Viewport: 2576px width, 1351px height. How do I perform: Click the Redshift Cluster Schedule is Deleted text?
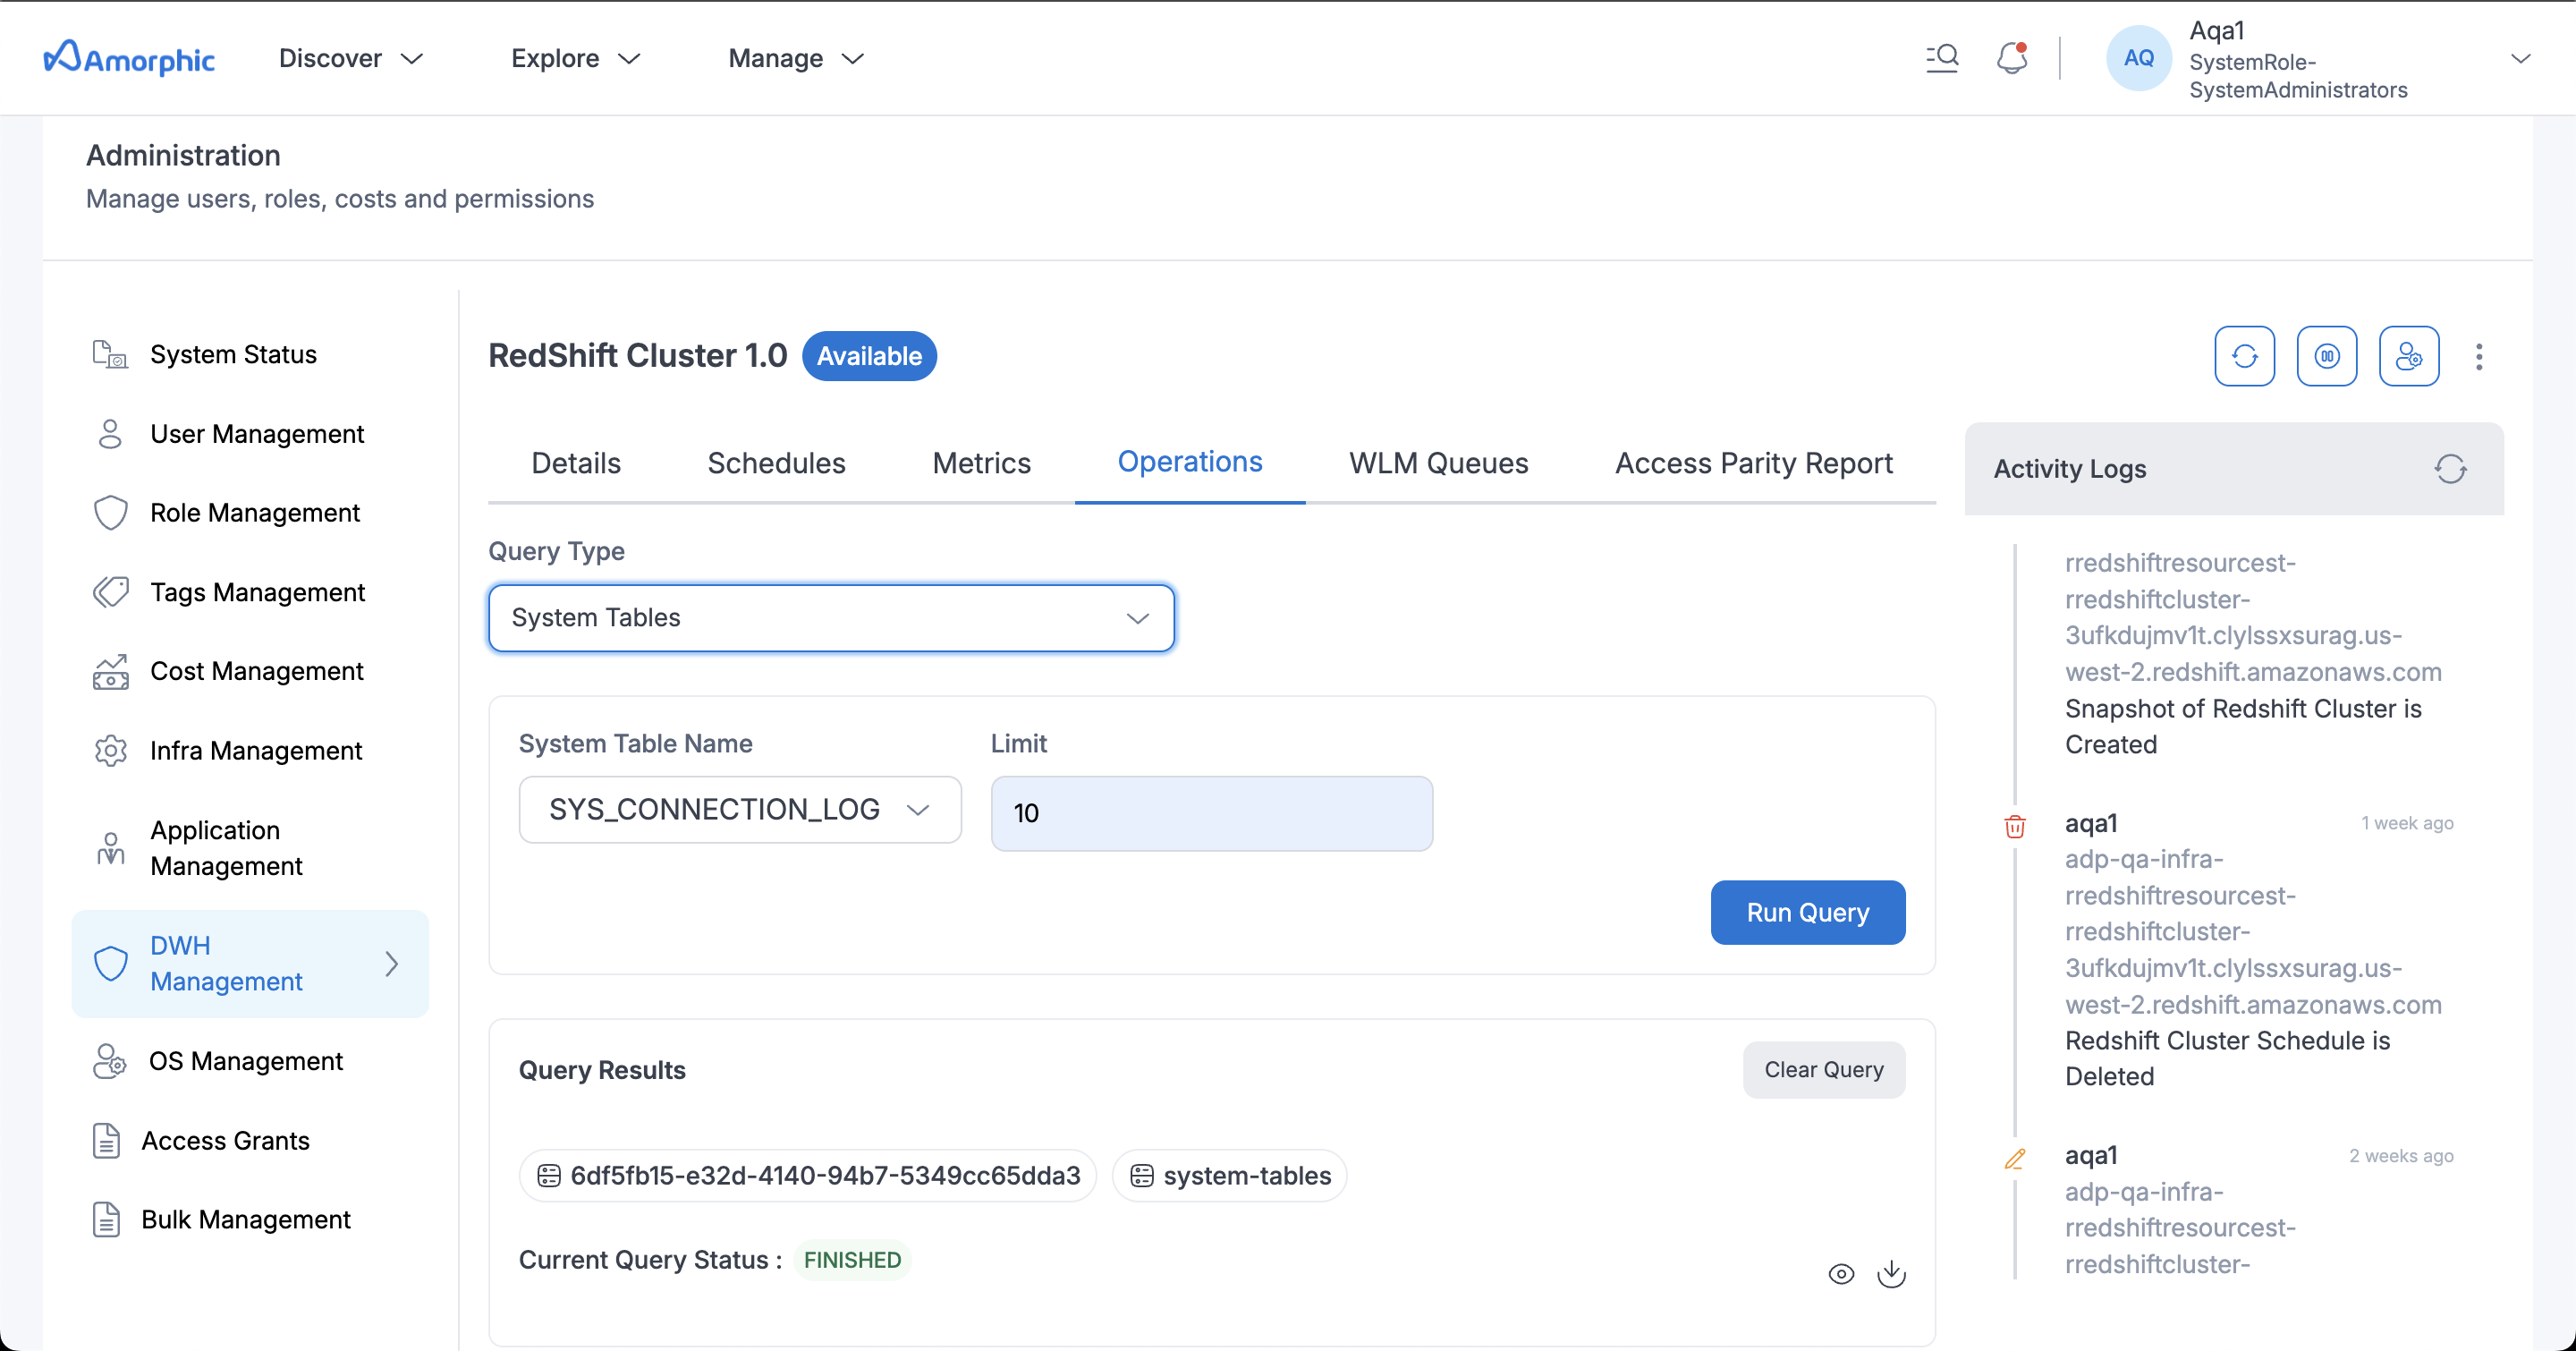2227,1059
